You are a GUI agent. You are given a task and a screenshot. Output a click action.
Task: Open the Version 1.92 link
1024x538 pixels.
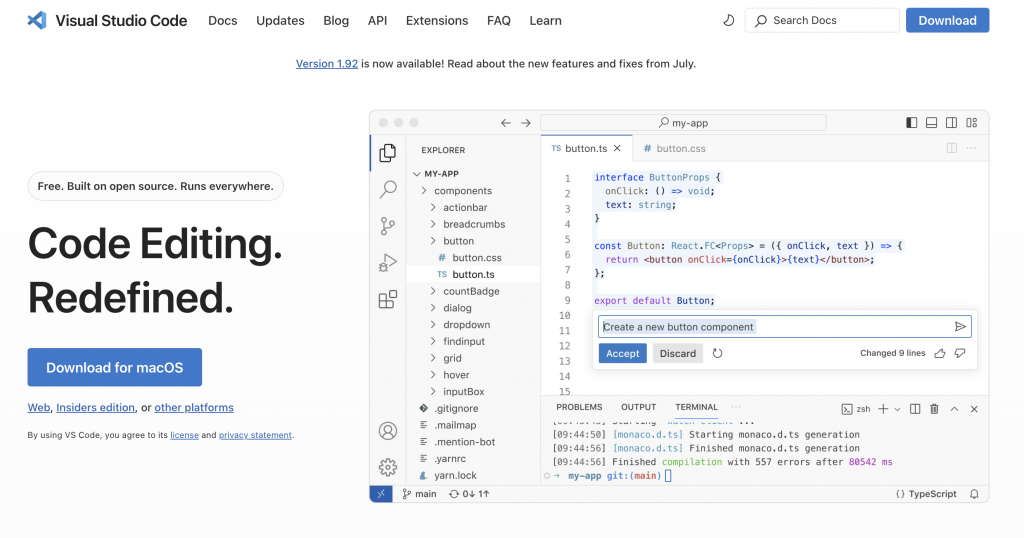click(x=327, y=63)
